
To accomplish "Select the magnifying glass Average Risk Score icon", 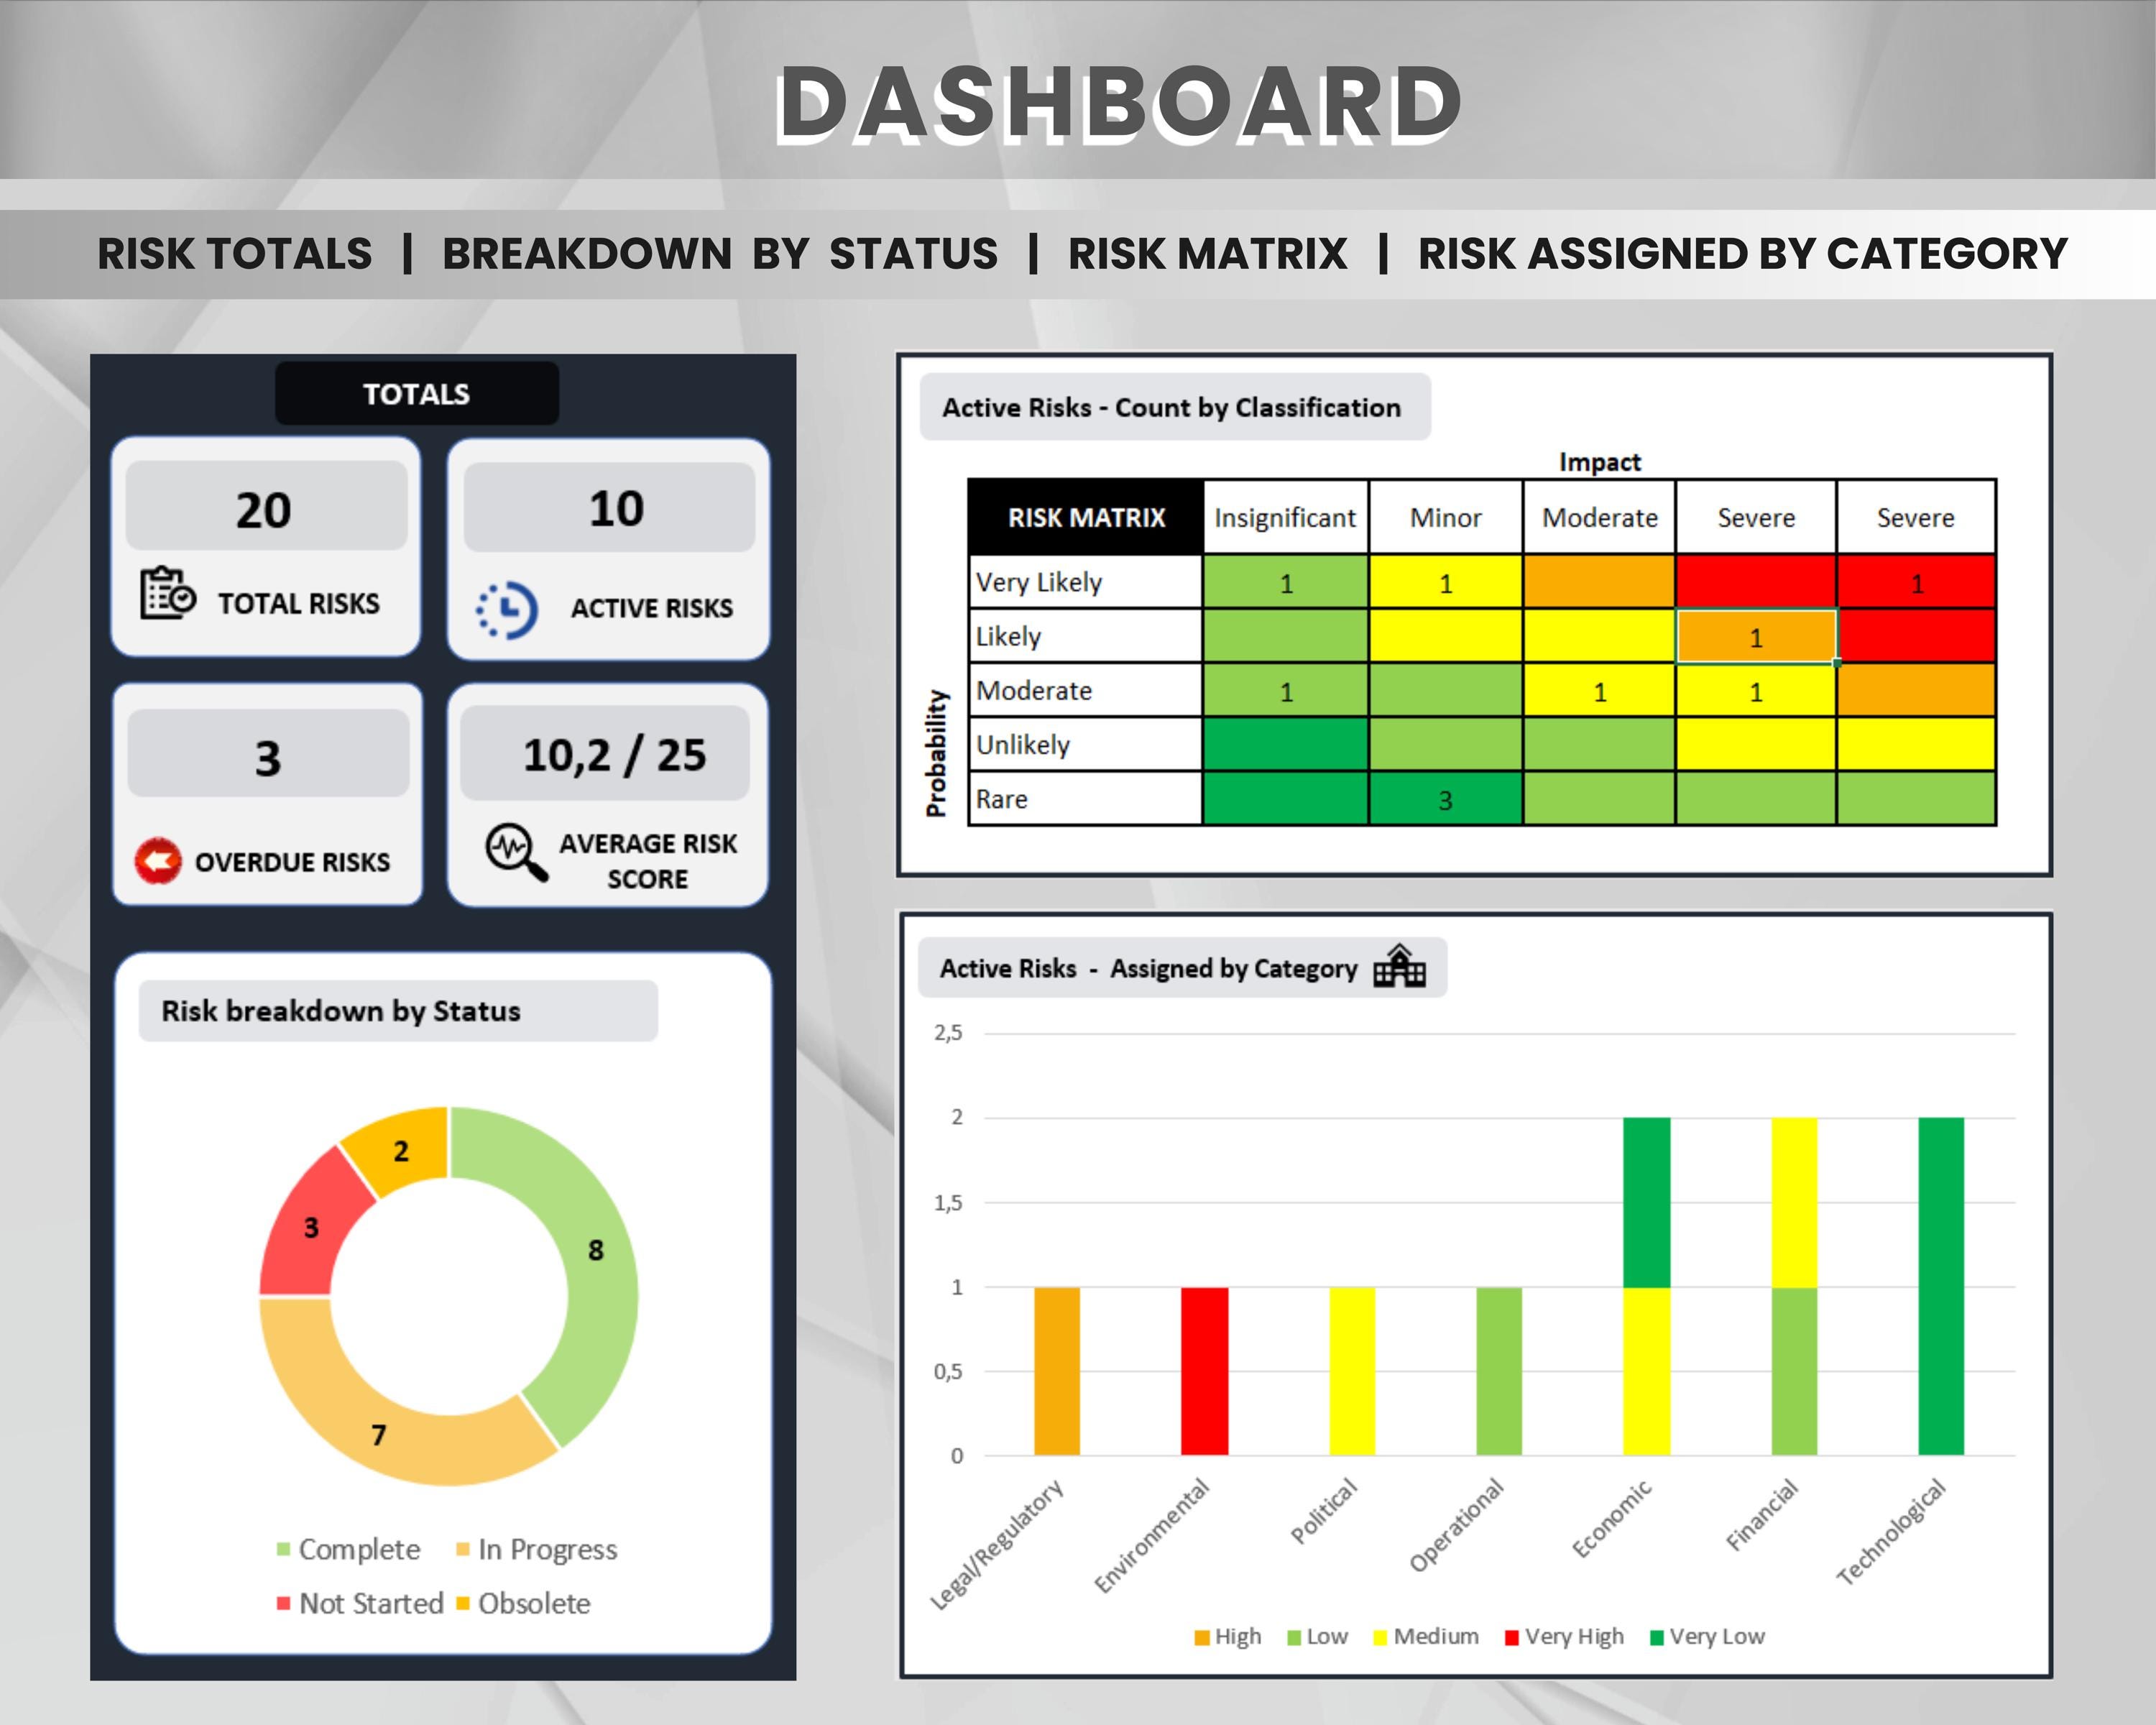I will [x=513, y=852].
